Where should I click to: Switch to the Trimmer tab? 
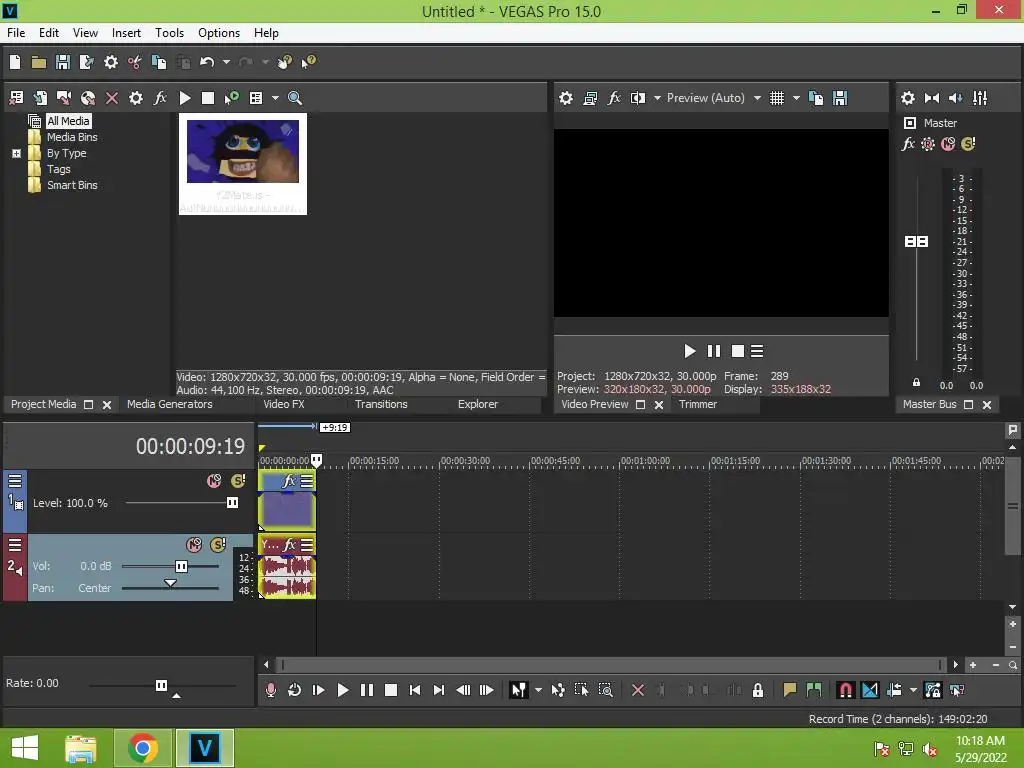[697, 404]
